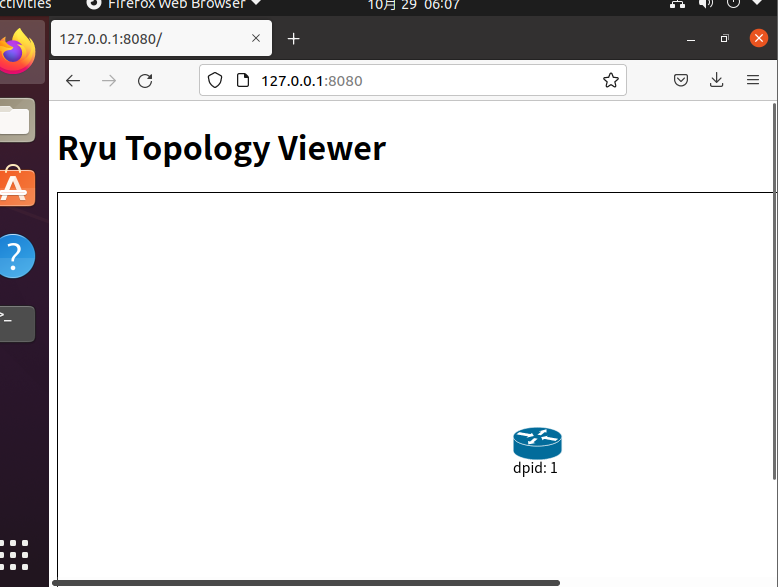
Task: Focus the address bar showing 127.0.0.1:8080
Action: 413,80
